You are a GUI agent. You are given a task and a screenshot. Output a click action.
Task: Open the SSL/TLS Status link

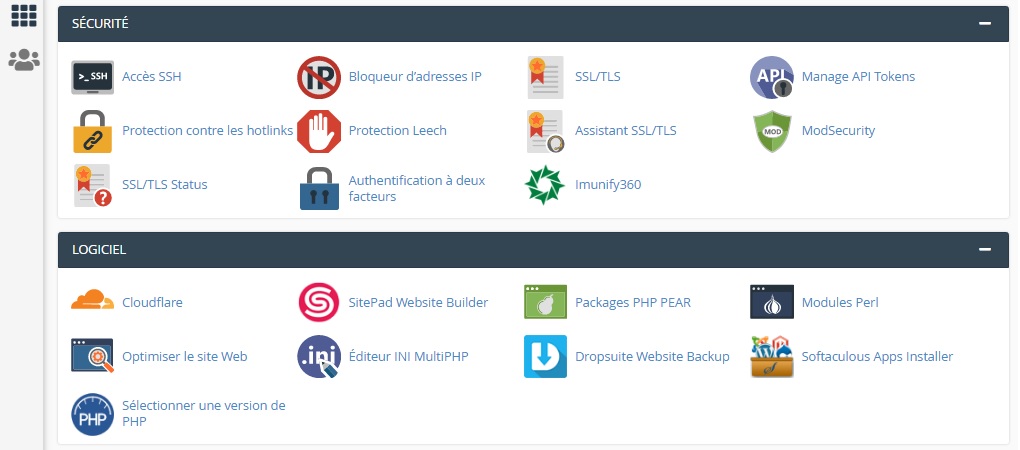pos(164,185)
